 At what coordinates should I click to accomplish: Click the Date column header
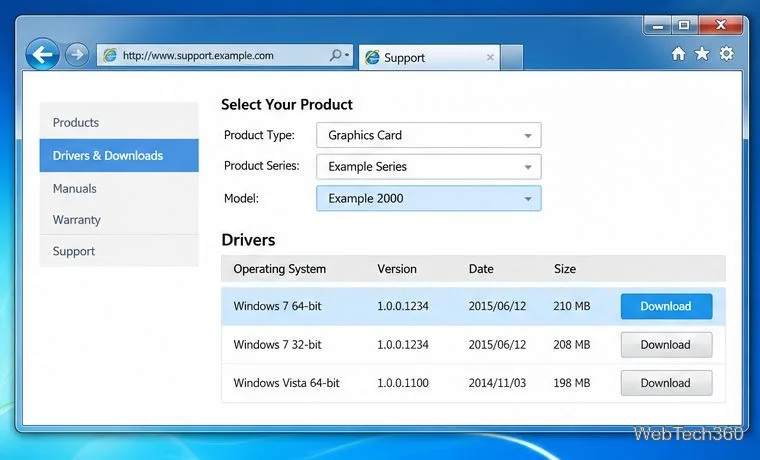[x=481, y=269]
